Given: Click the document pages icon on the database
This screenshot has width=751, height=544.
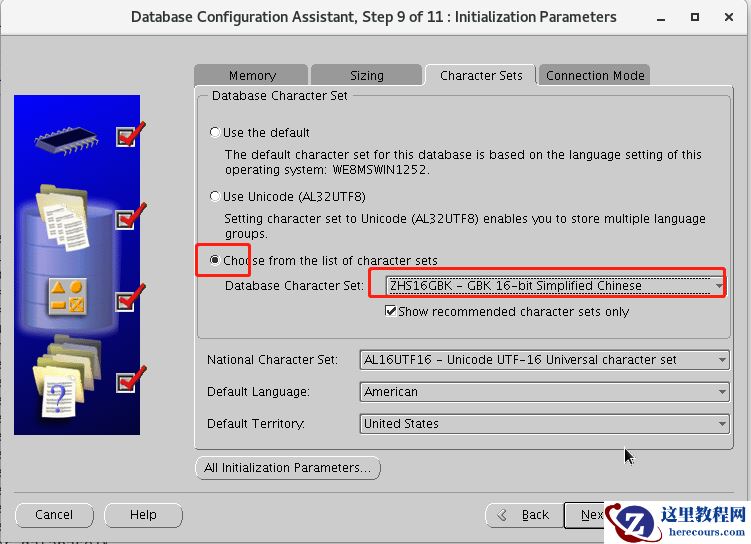Looking at the screenshot, I should (x=62, y=218).
